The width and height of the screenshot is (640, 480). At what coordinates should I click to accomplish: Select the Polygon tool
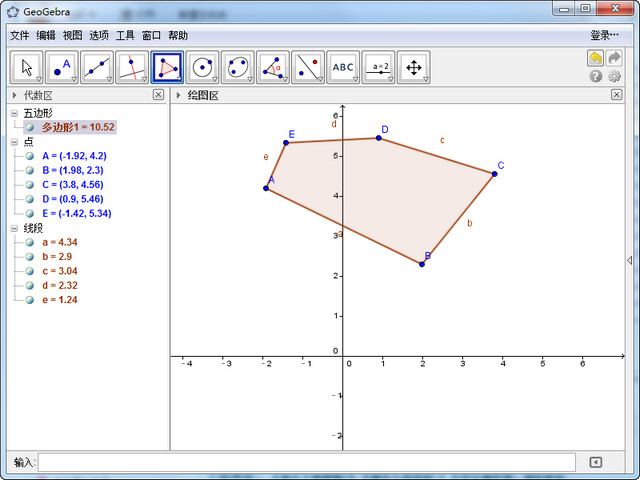pyautogui.click(x=167, y=68)
